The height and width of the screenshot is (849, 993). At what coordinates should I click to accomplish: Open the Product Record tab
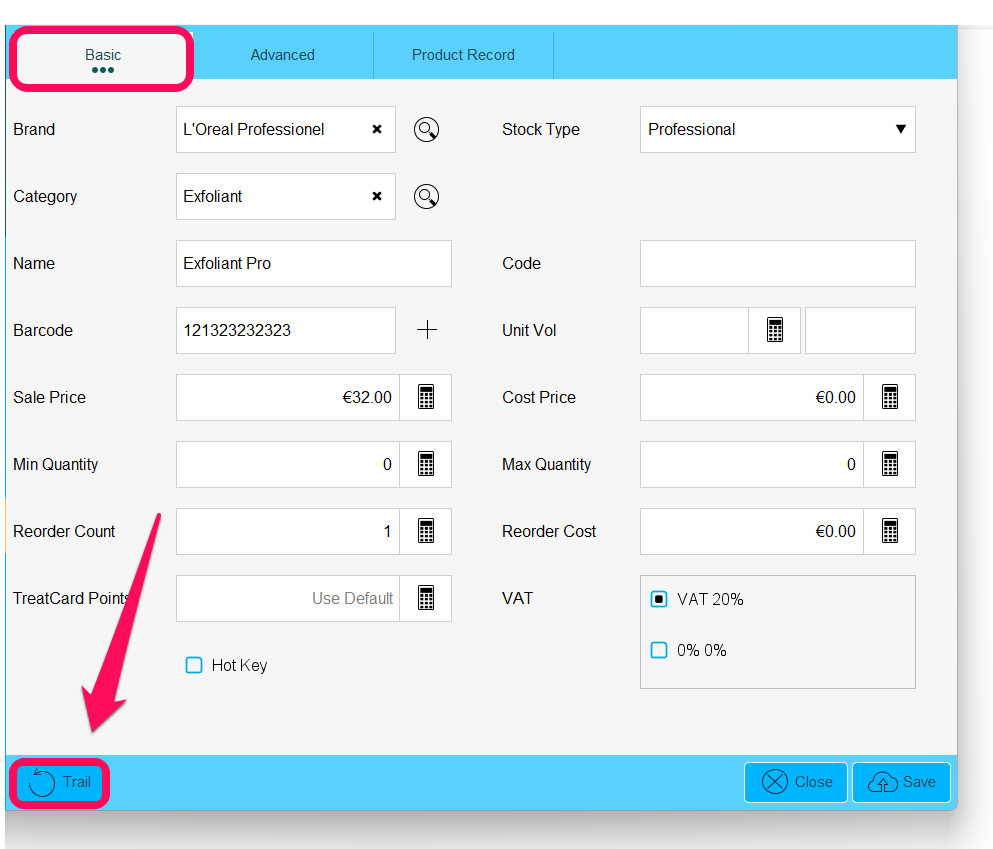(463, 56)
